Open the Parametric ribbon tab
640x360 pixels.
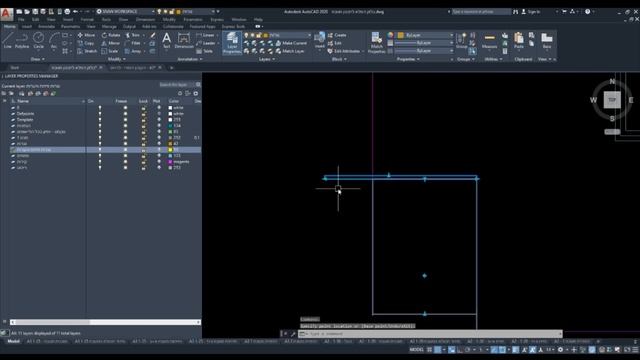[70, 27]
